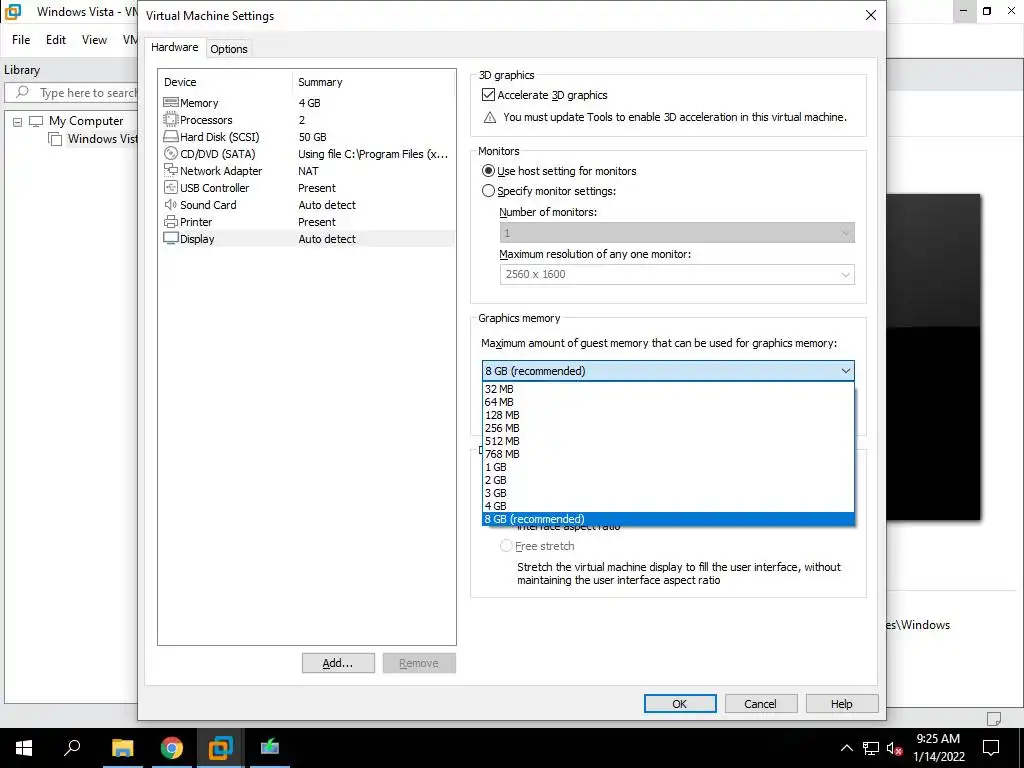Click OK to save settings
The width and height of the screenshot is (1024, 768).
pyautogui.click(x=680, y=703)
